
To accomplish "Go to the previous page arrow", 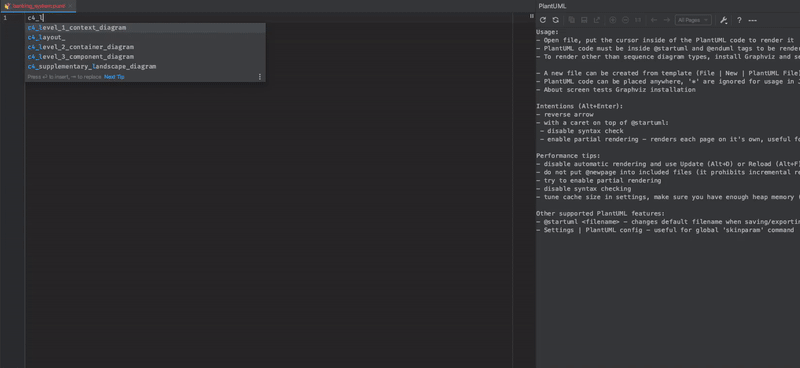I will coord(654,20).
